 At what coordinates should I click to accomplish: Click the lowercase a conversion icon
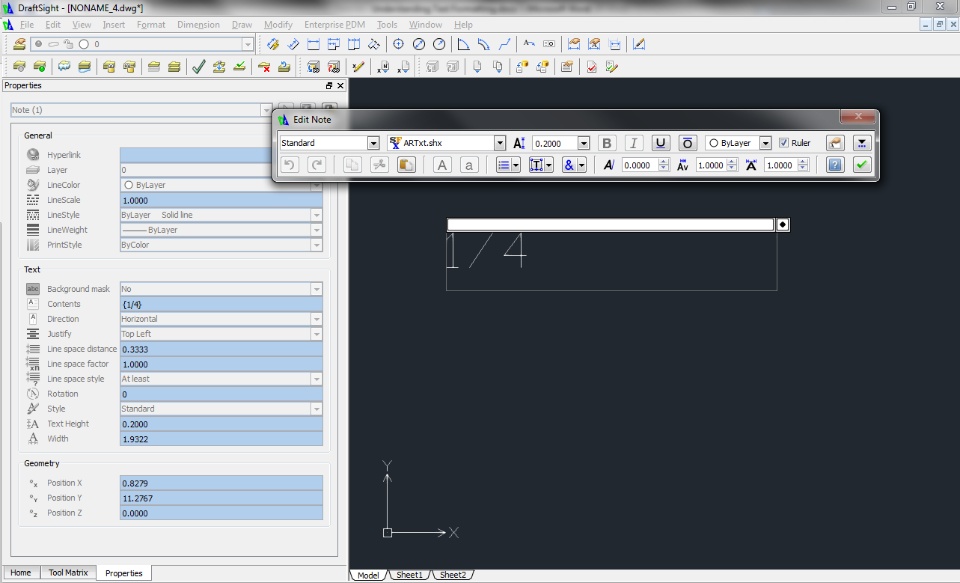tap(468, 165)
